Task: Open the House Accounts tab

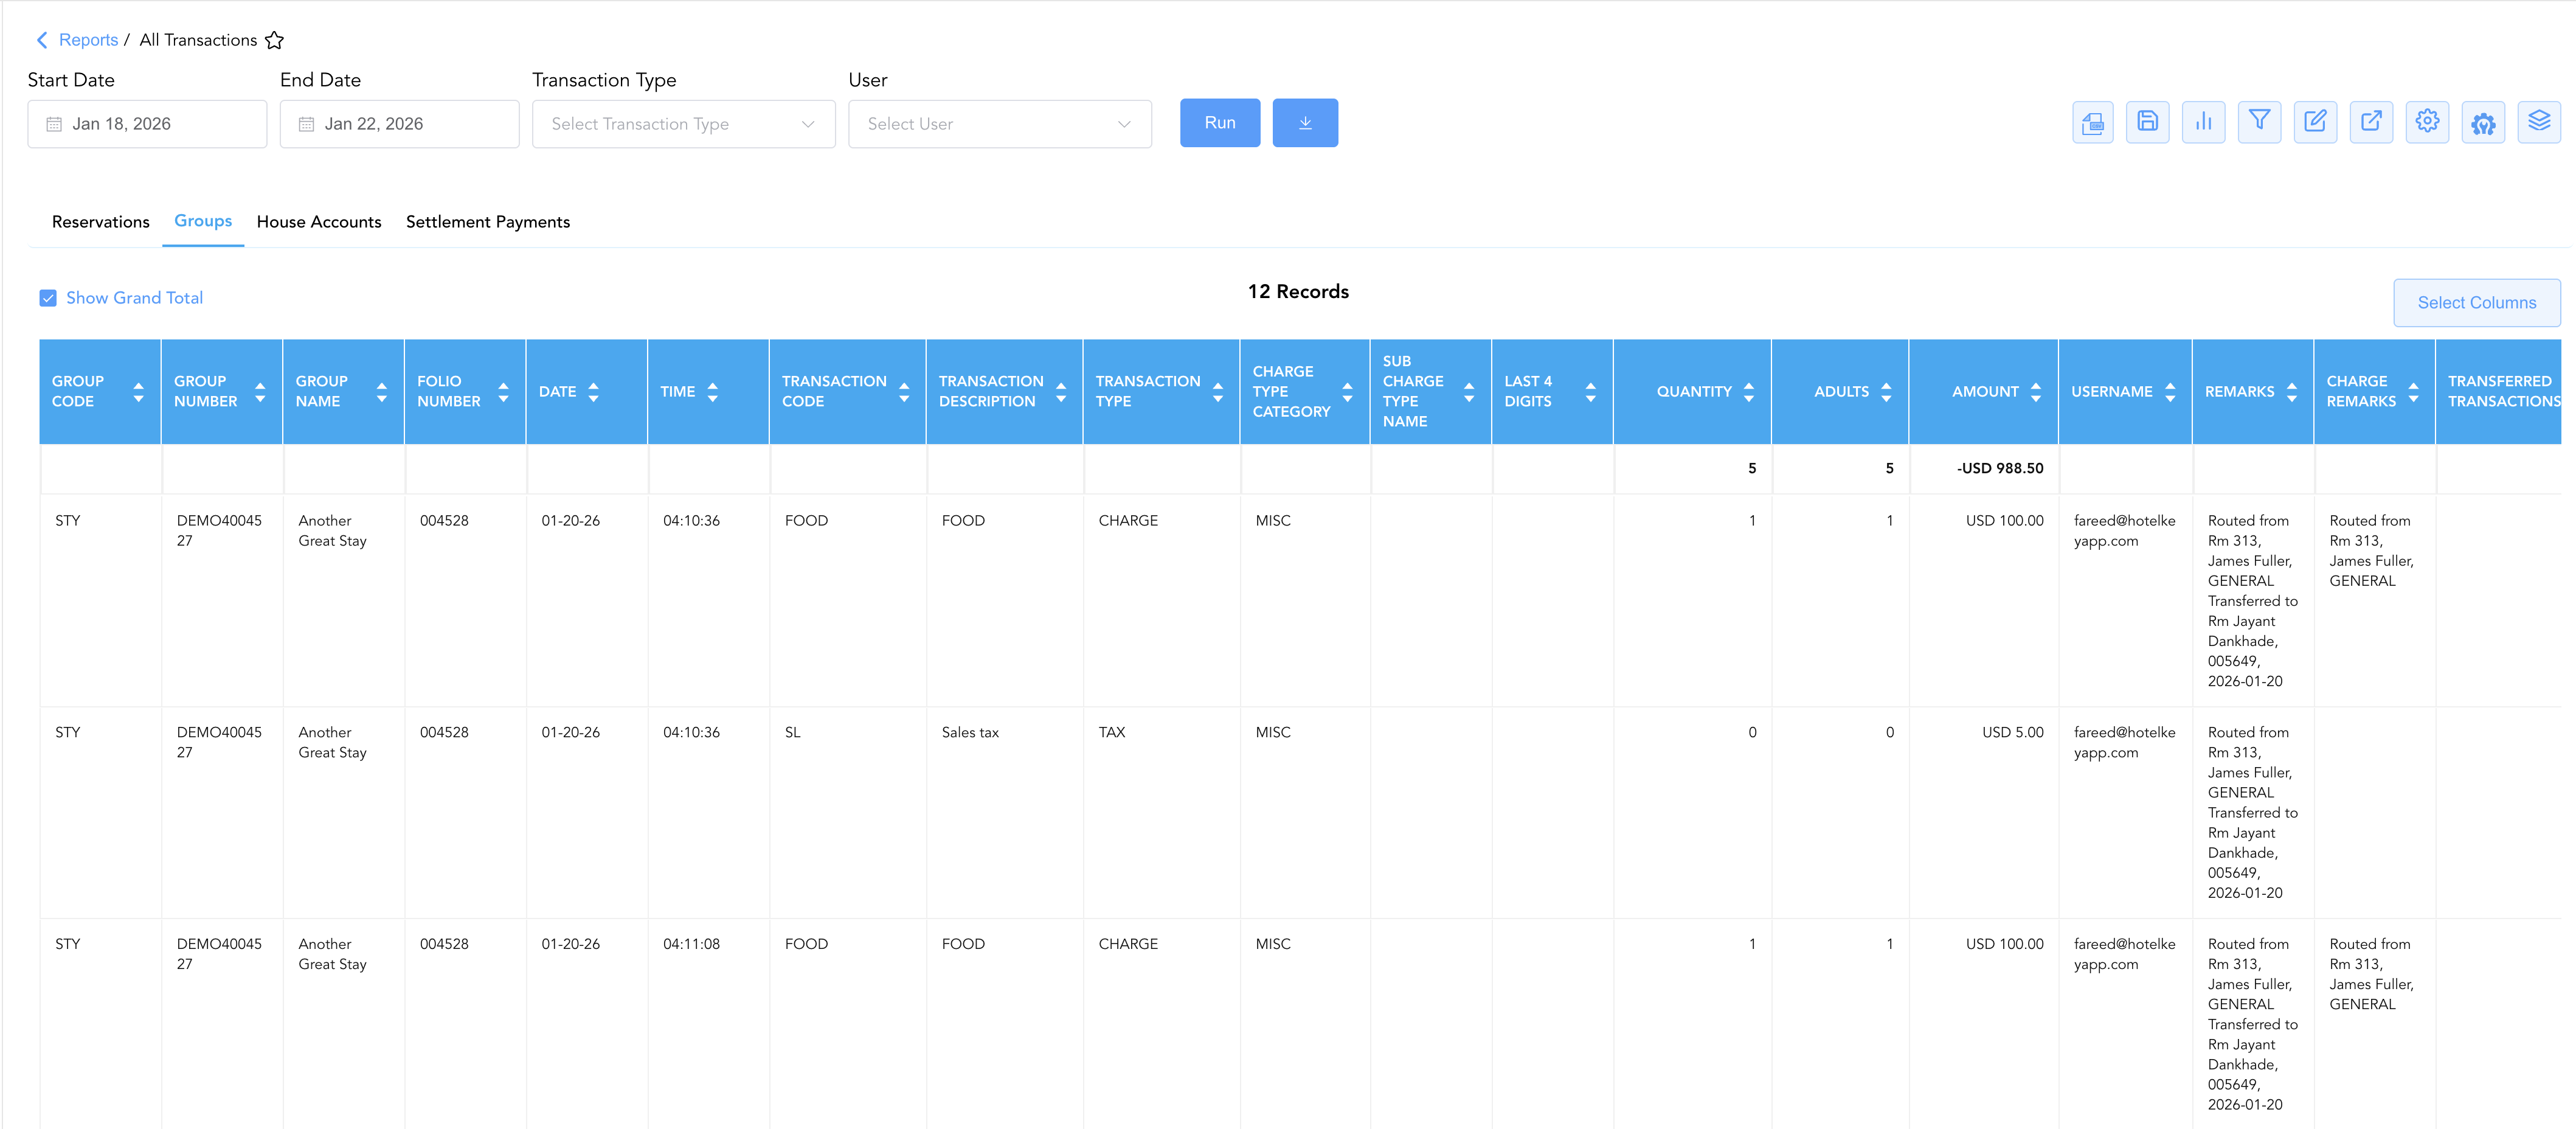Action: (319, 222)
